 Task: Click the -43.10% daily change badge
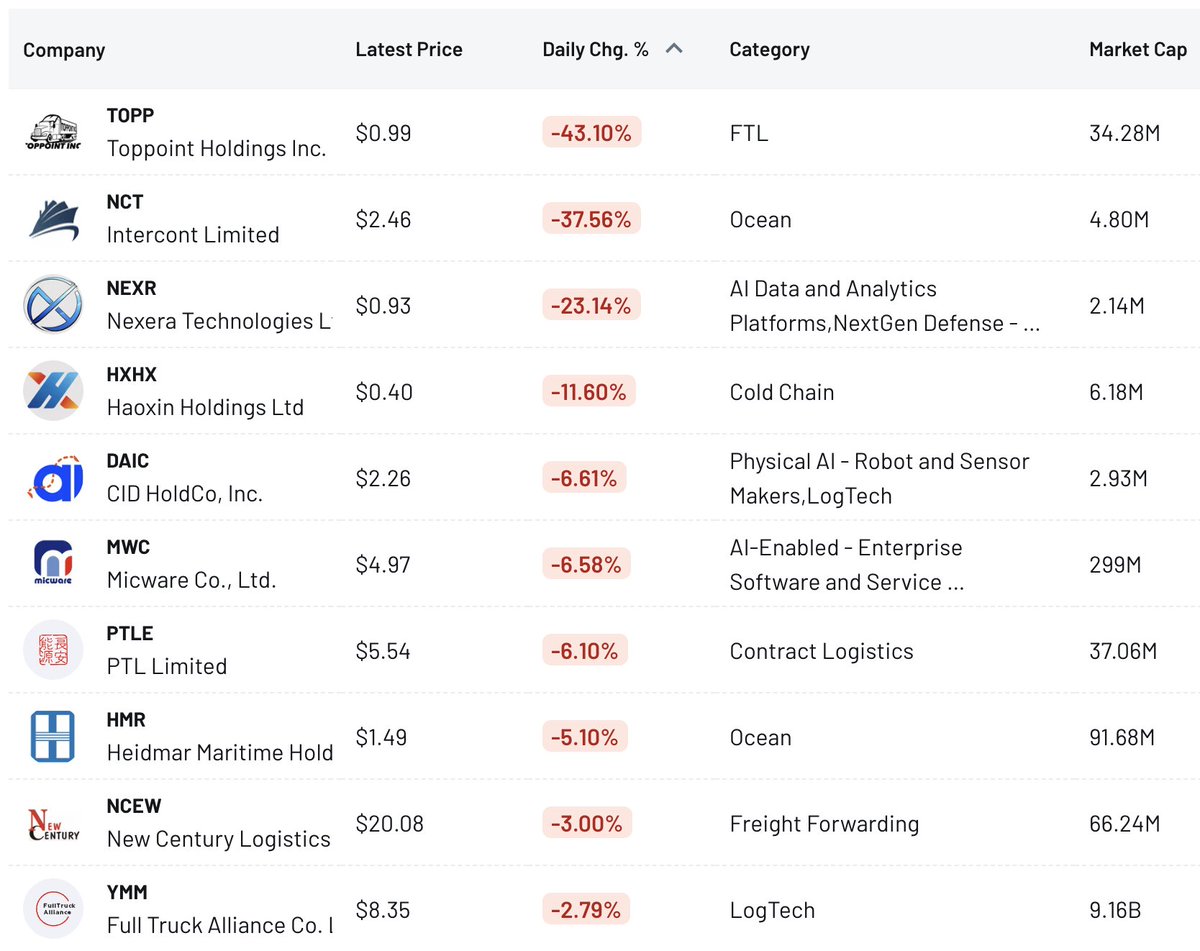click(x=592, y=133)
